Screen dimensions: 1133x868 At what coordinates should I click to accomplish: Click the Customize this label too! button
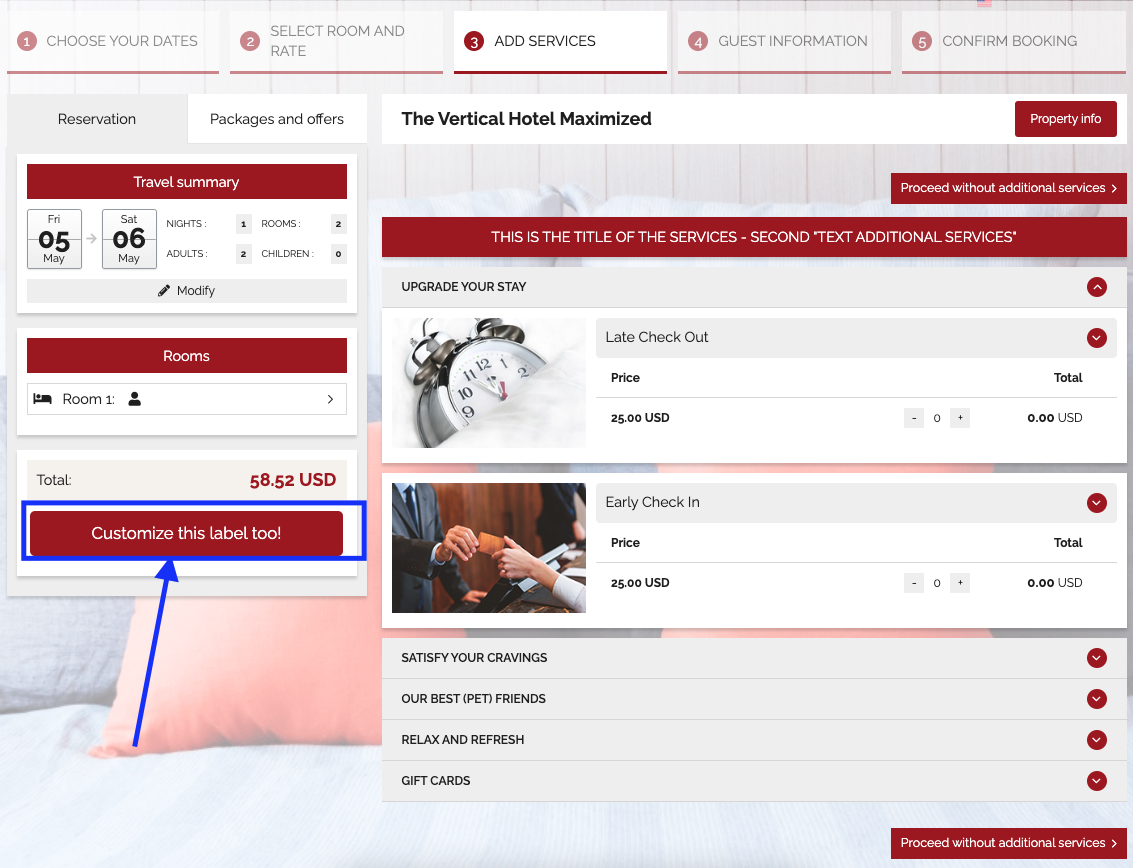(186, 533)
